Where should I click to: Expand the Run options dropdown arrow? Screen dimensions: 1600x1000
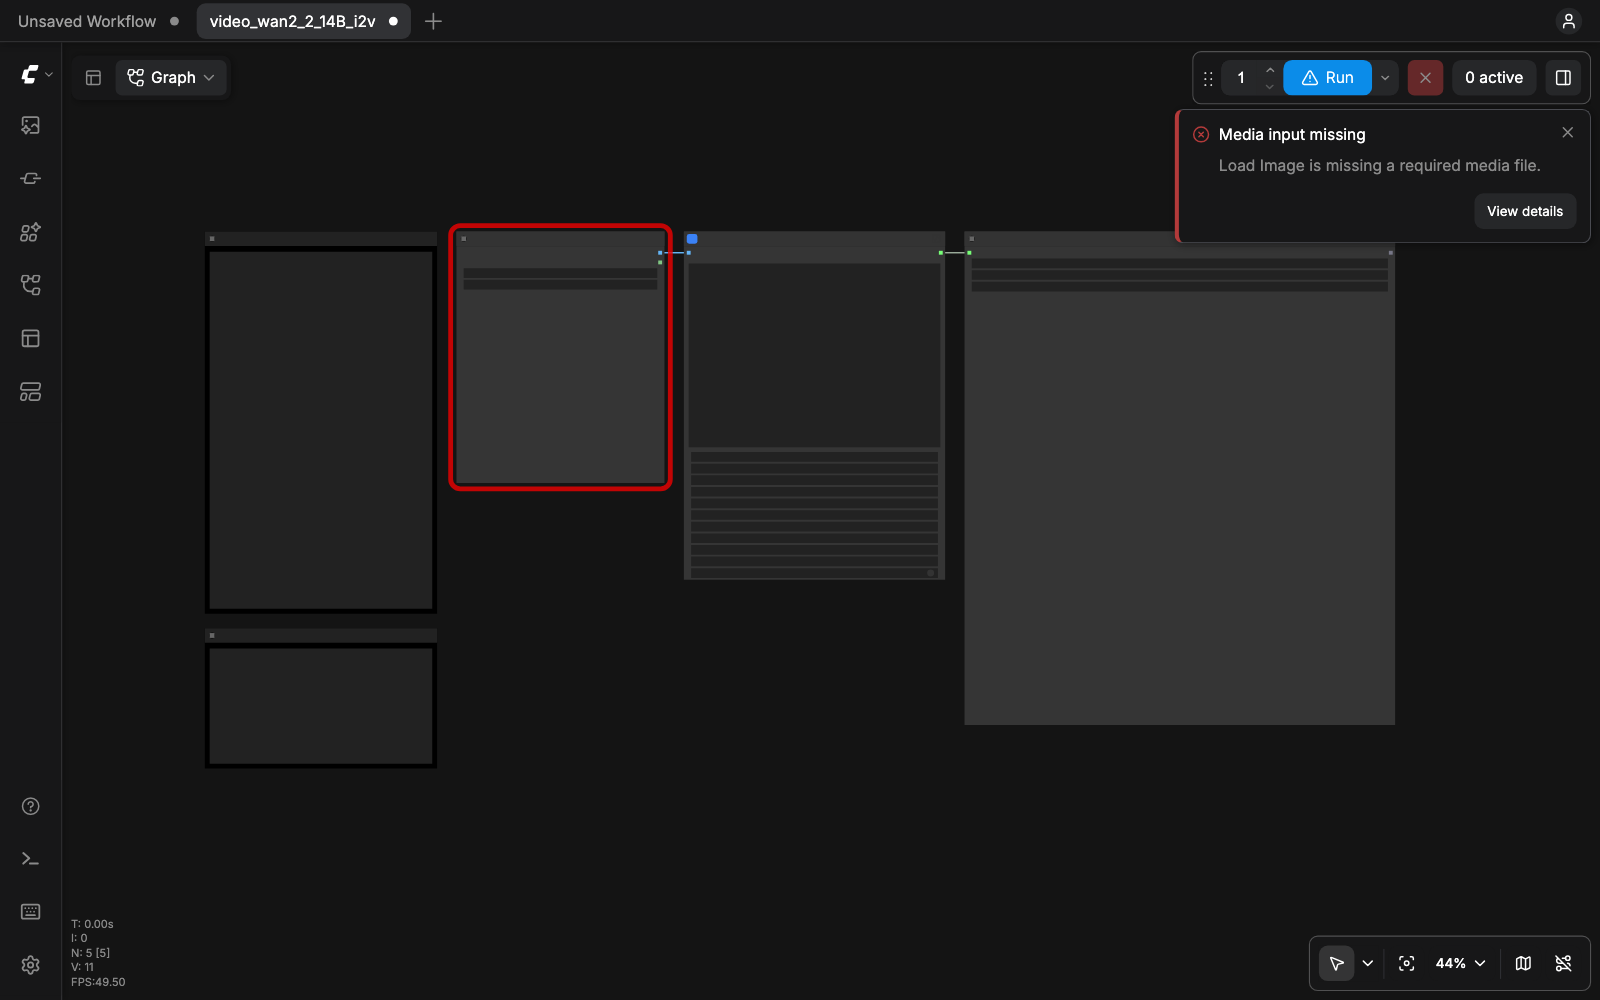coord(1385,77)
